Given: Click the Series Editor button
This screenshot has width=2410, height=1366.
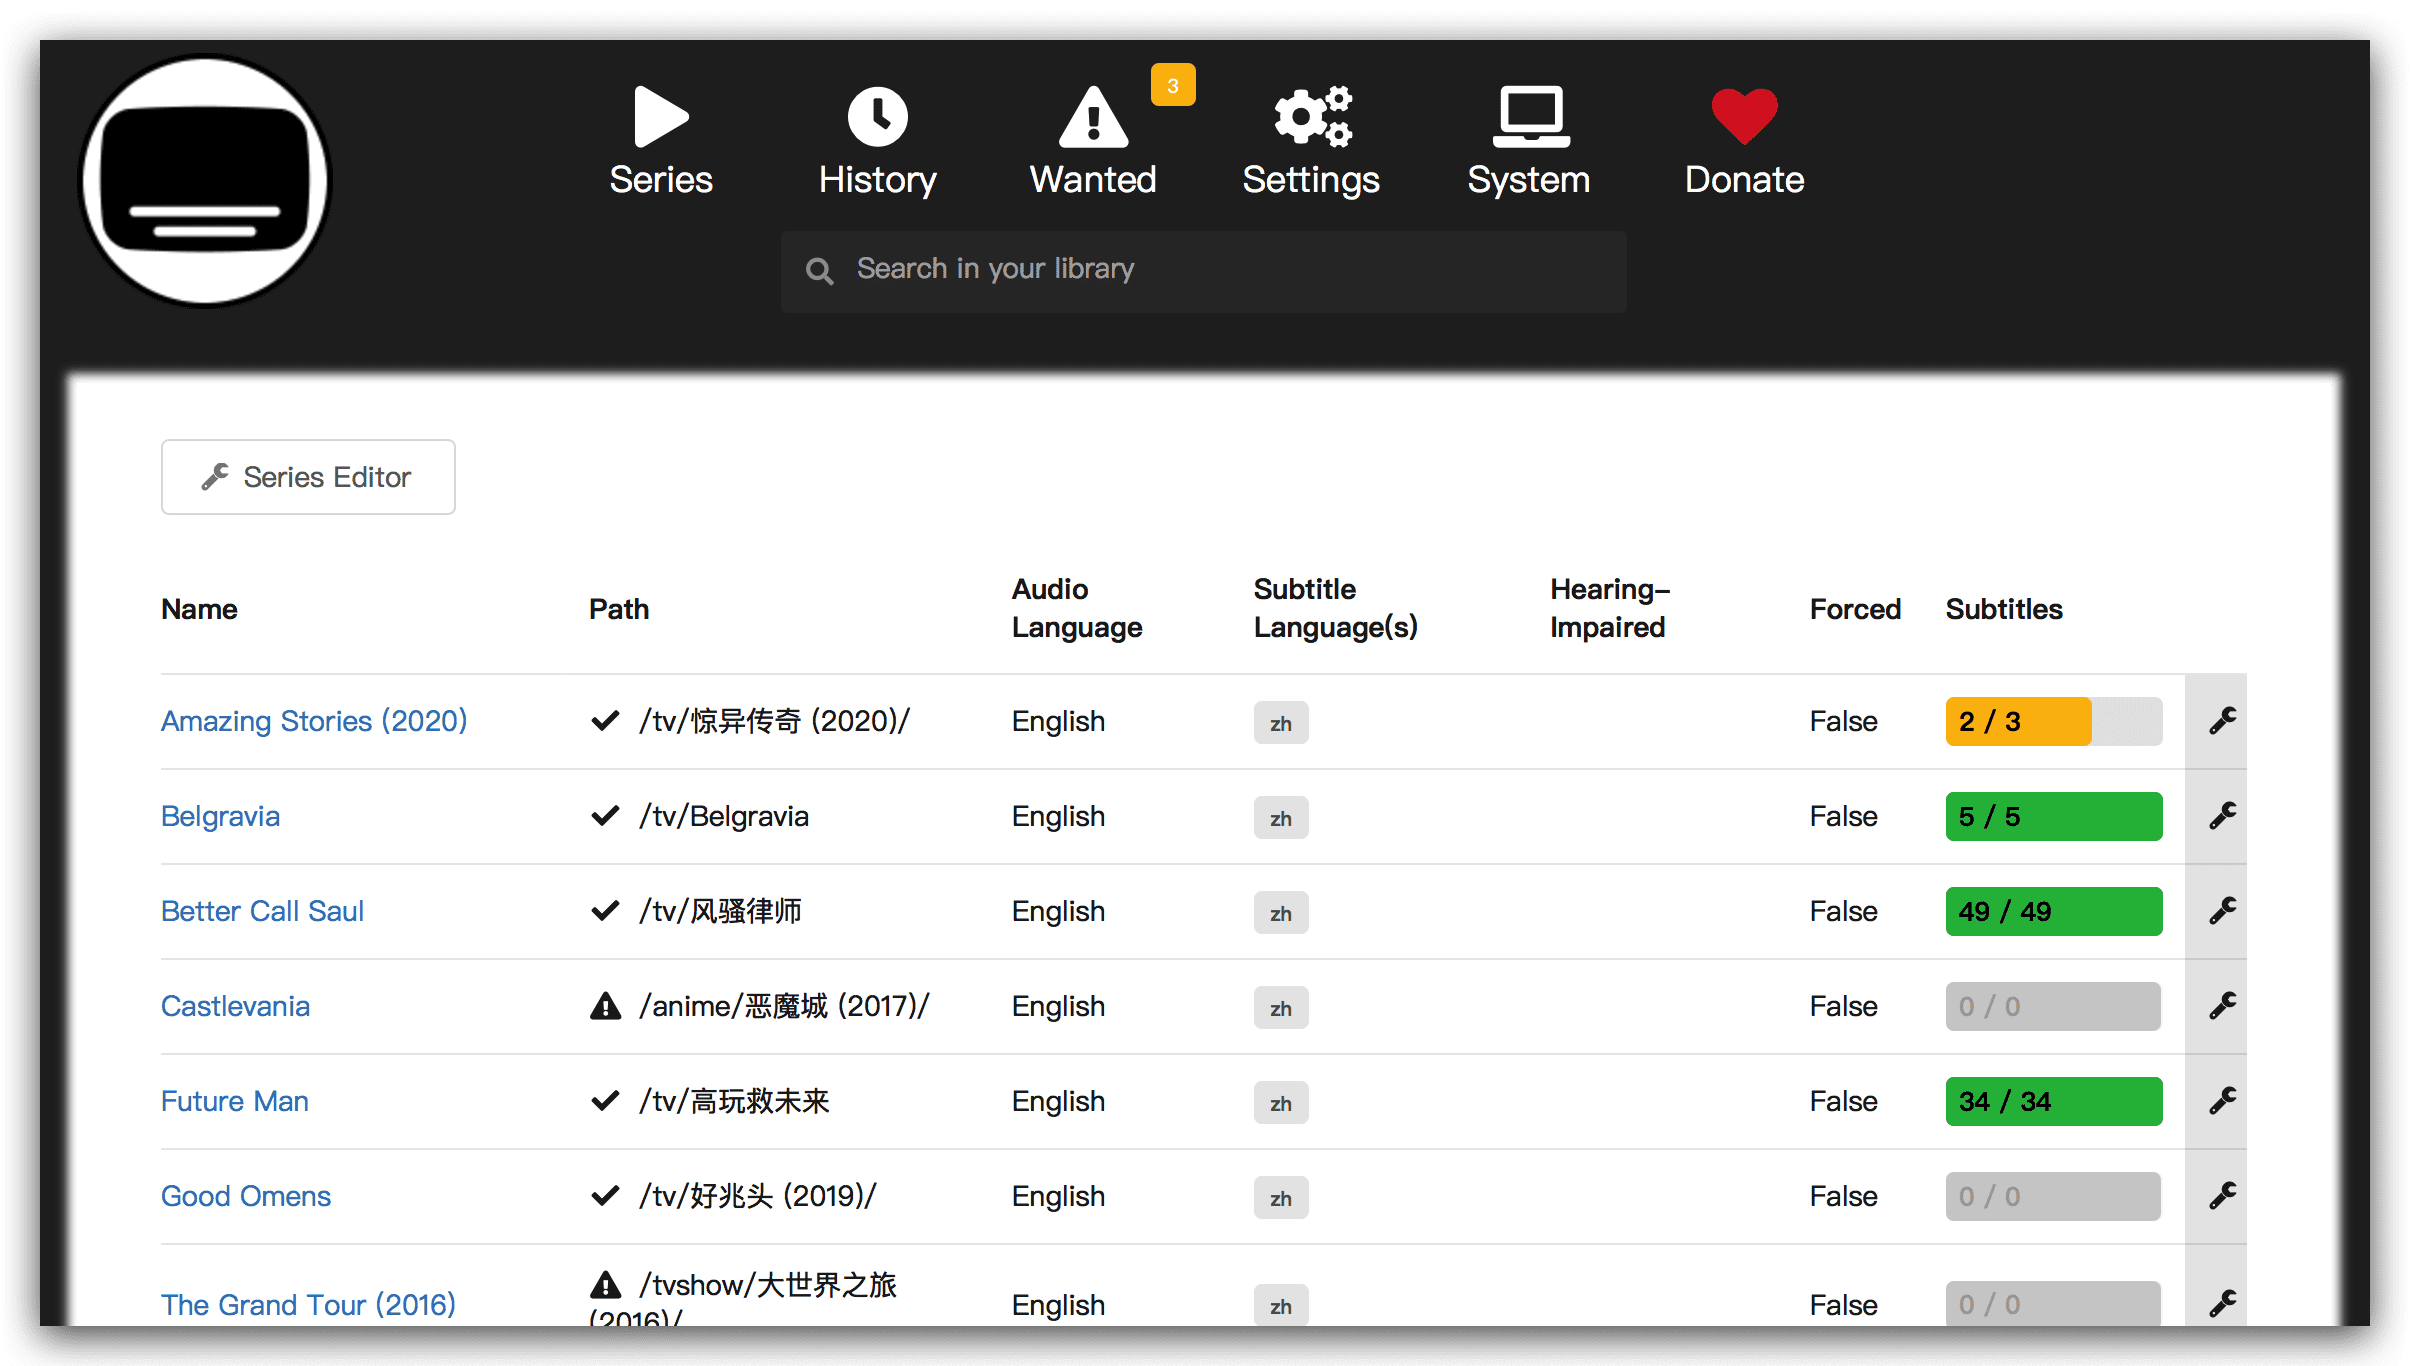Looking at the screenshot, I should pyautogui.click(x=308, y=477).
